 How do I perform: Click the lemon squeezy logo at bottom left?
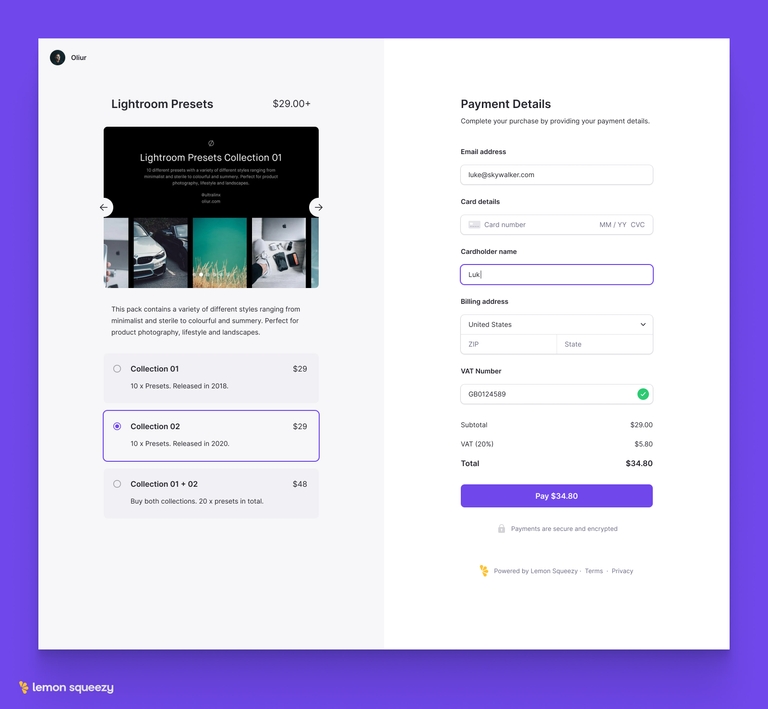pos(66,687)
